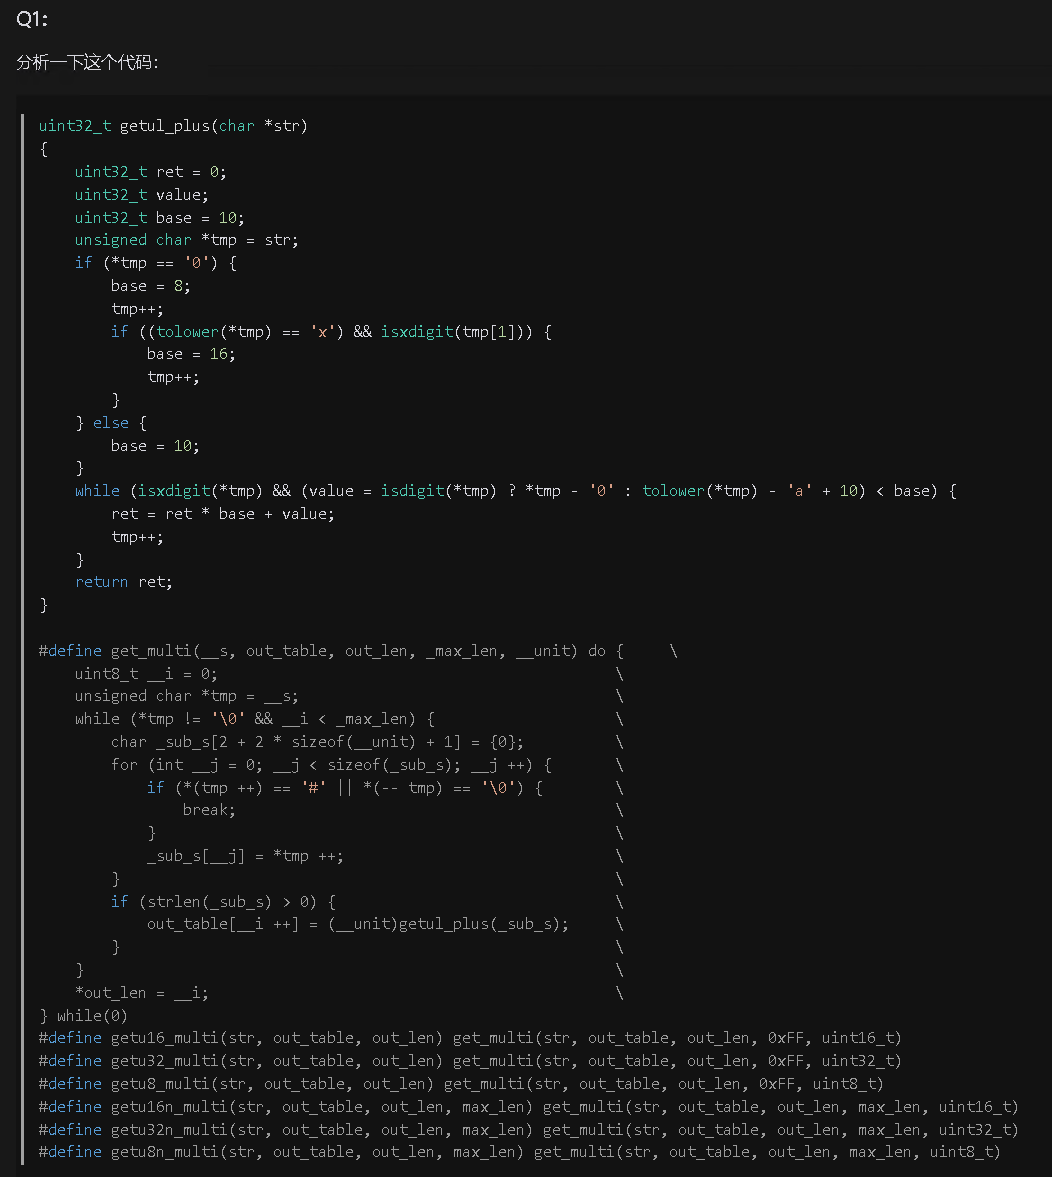This screenshot has height=1177, width=1052.
Task: Click the 'break;' statement in the macro
Action: tap(209, 810)
